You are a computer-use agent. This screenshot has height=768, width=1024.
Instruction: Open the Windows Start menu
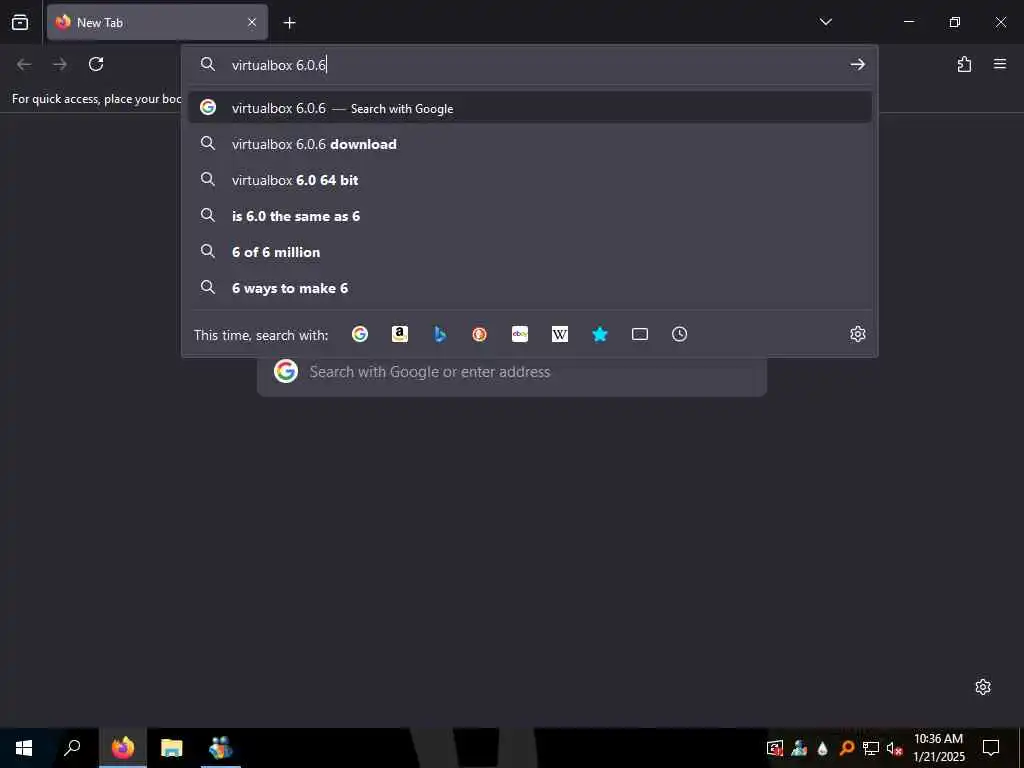tap(24, 748)
